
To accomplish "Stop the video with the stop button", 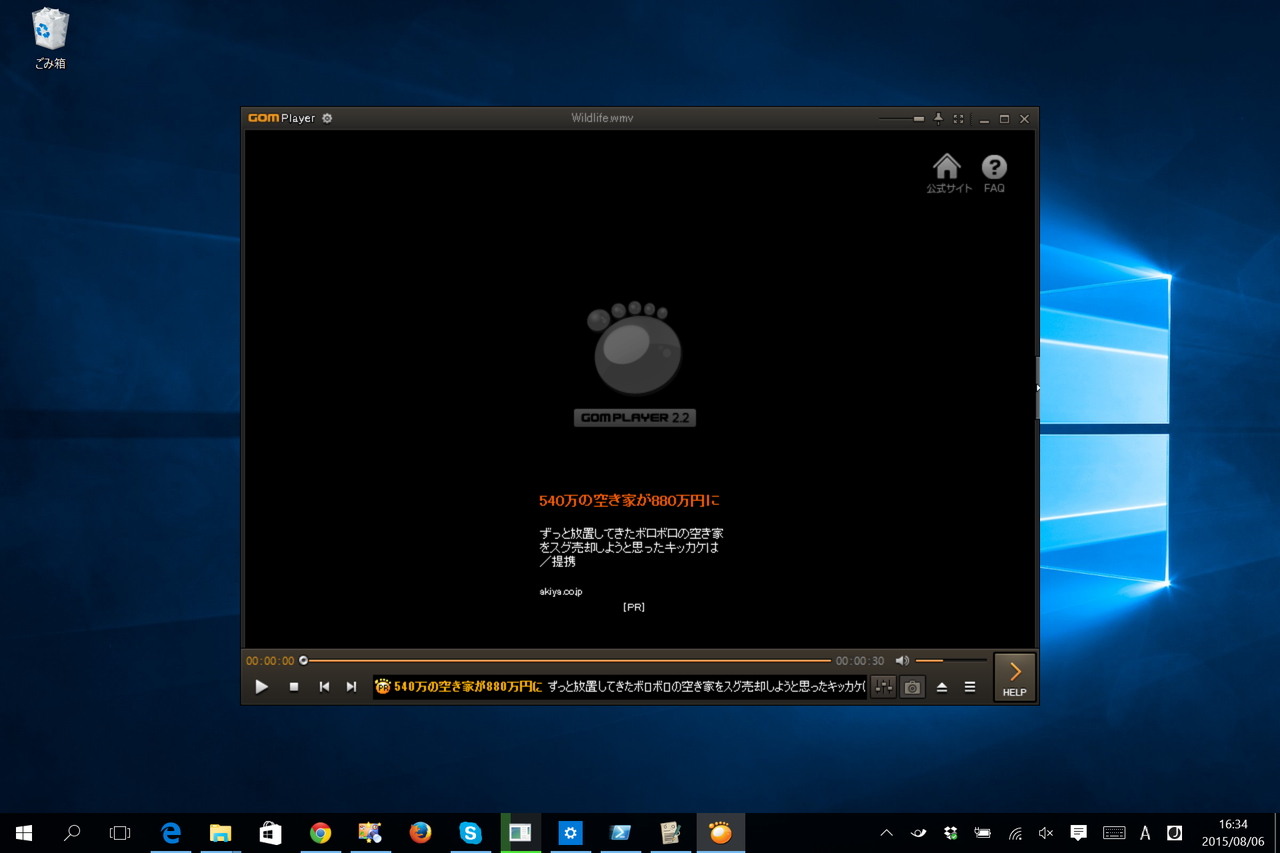I will click(294, 687).
